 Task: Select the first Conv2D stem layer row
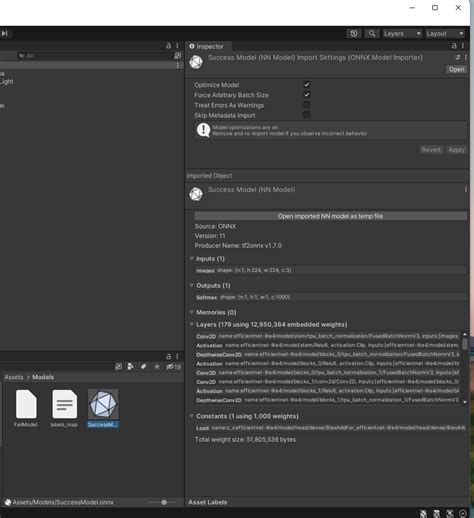(x=327, y=336)
